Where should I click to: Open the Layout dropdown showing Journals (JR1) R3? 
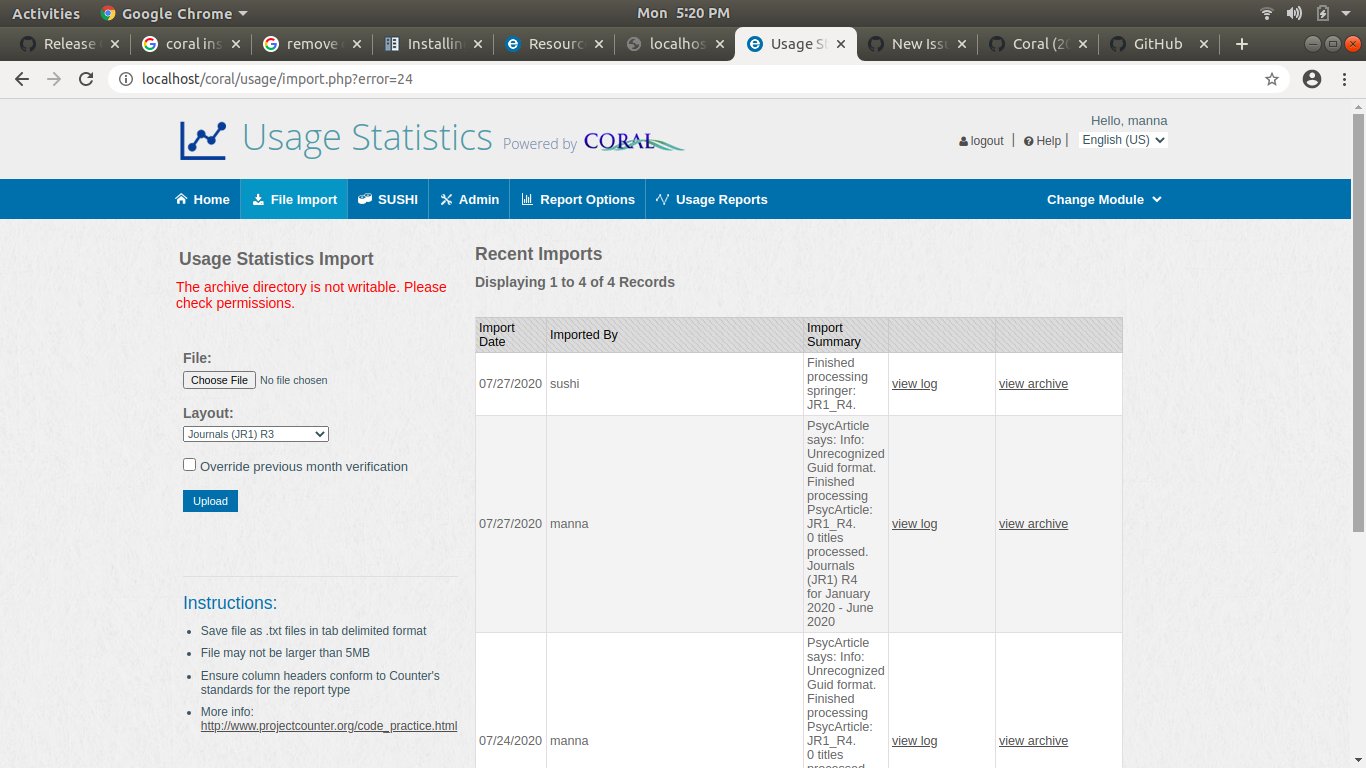click(255, 433)
